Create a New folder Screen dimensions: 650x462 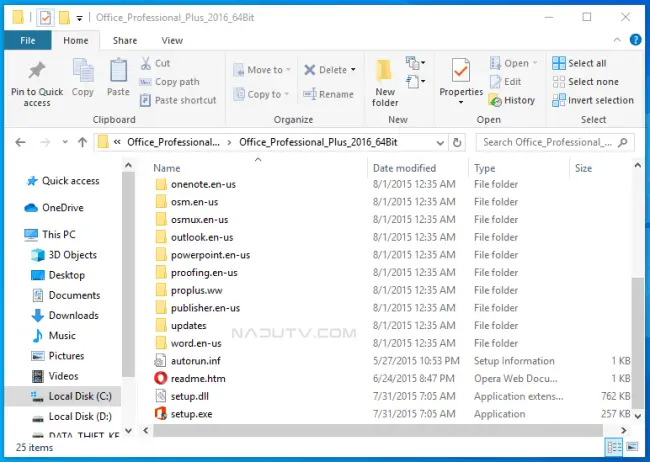pyautogui.click(x=385, y=83)
